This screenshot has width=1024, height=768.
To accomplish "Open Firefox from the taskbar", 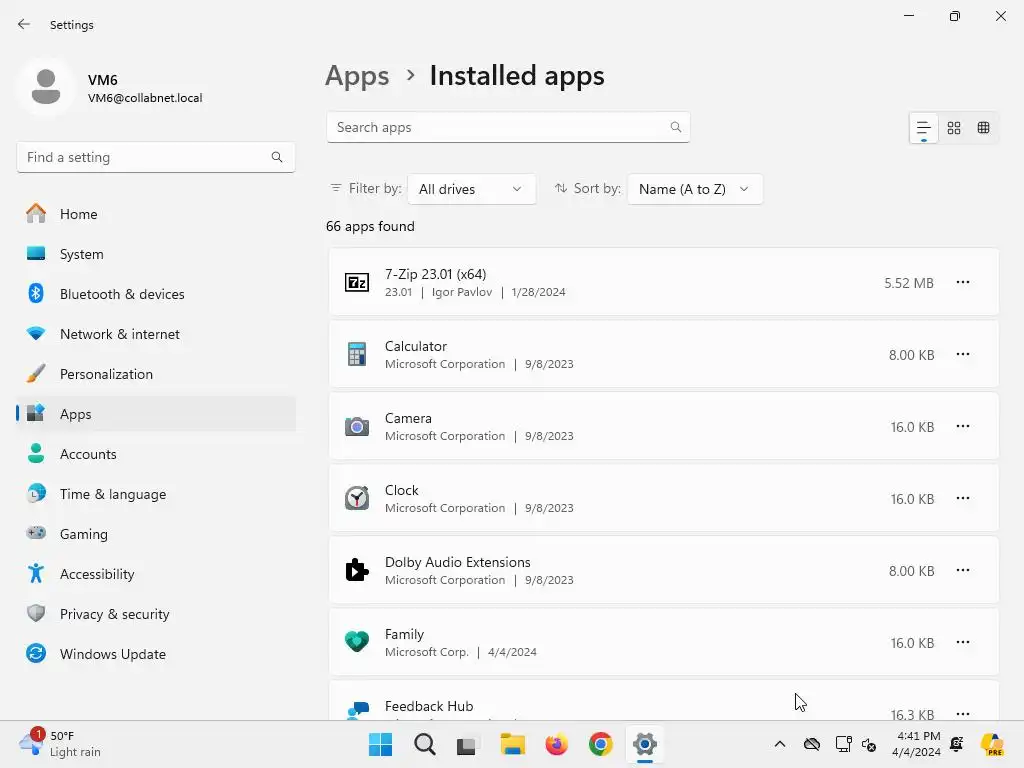I will click(556, 744).
